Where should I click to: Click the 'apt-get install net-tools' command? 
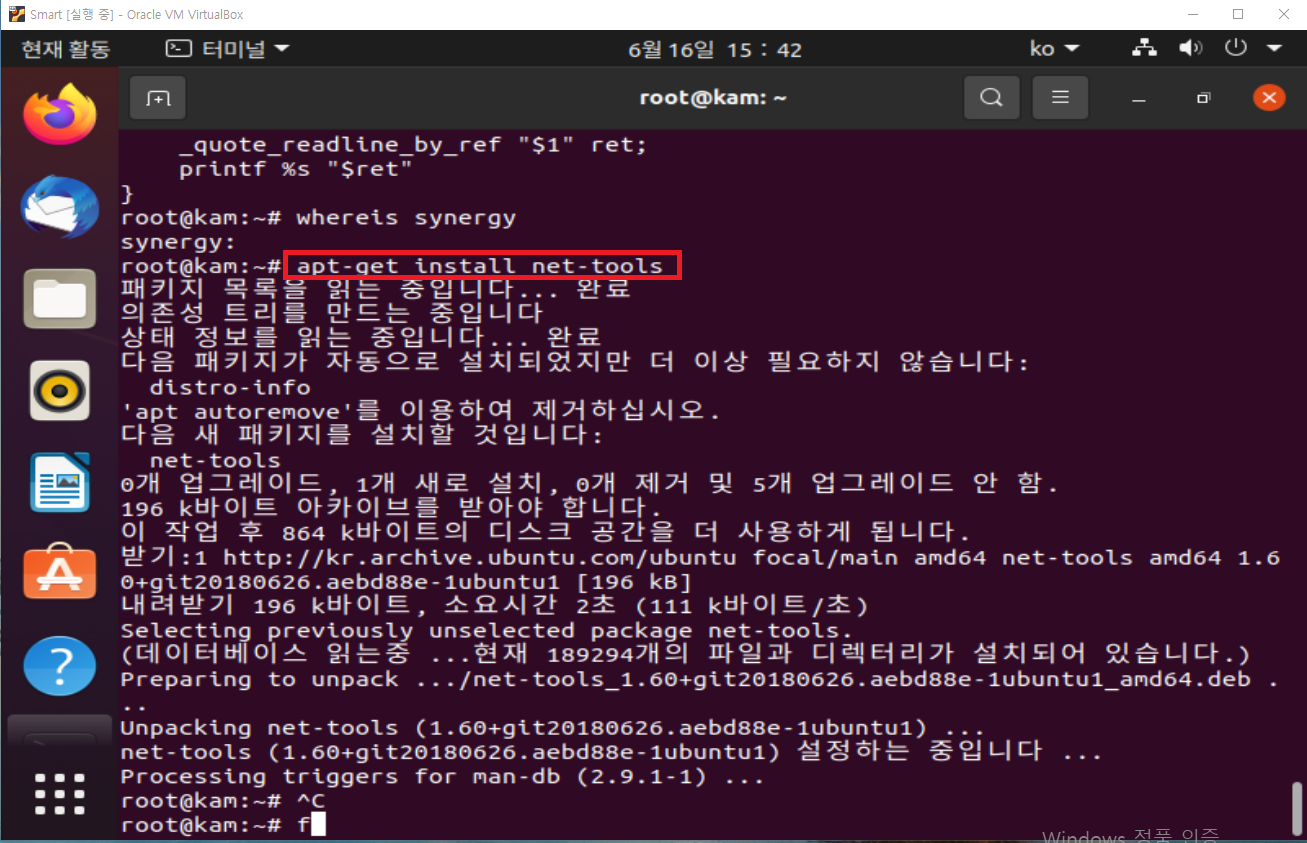pos(480,266)
